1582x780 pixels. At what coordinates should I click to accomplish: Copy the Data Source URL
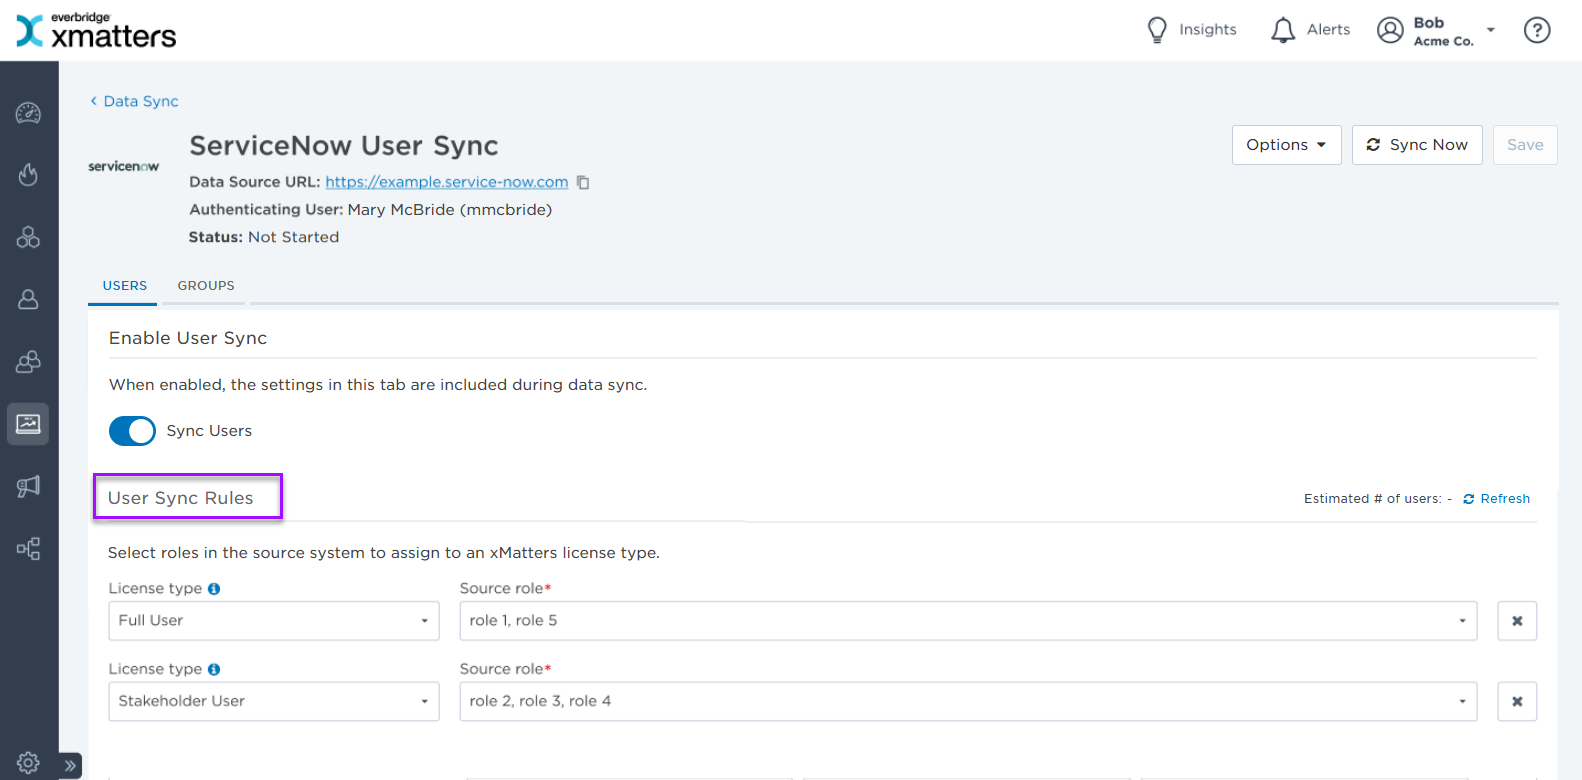click(x=583, y=183)
